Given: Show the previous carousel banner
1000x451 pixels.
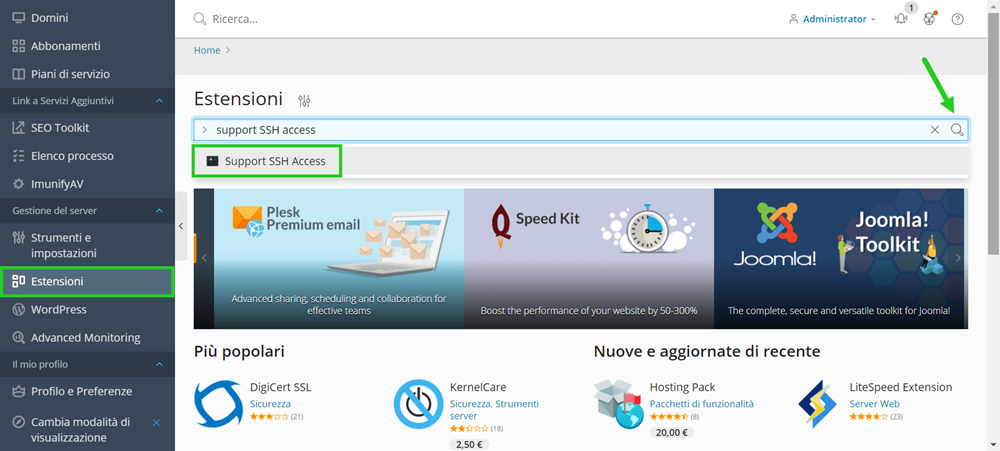Looking at the screenshot, I should tap(204, 258).
